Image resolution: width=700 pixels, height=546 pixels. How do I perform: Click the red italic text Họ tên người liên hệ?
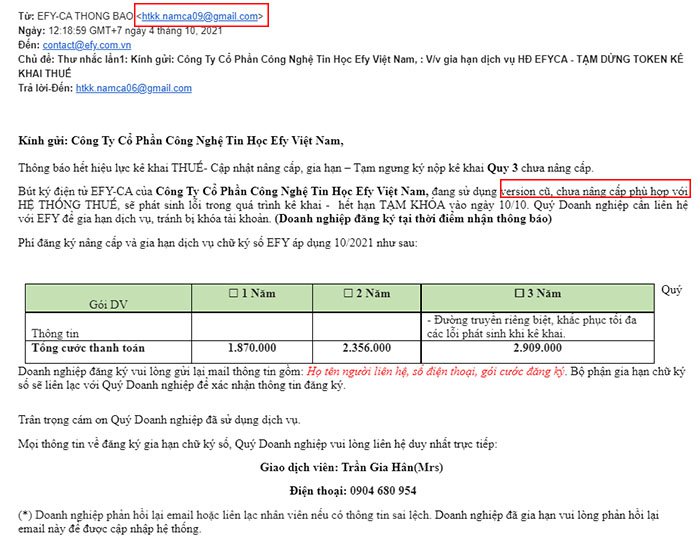[357, 371]
